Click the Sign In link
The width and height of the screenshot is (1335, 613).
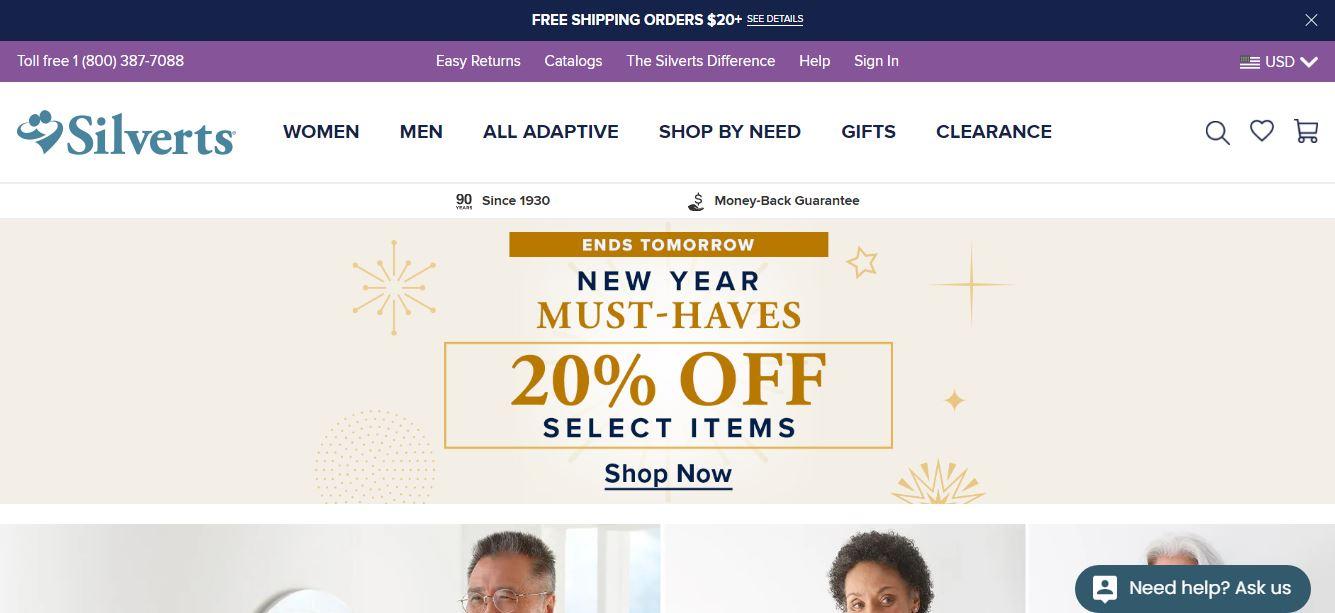pyautogui.click(x=876, y=61)
